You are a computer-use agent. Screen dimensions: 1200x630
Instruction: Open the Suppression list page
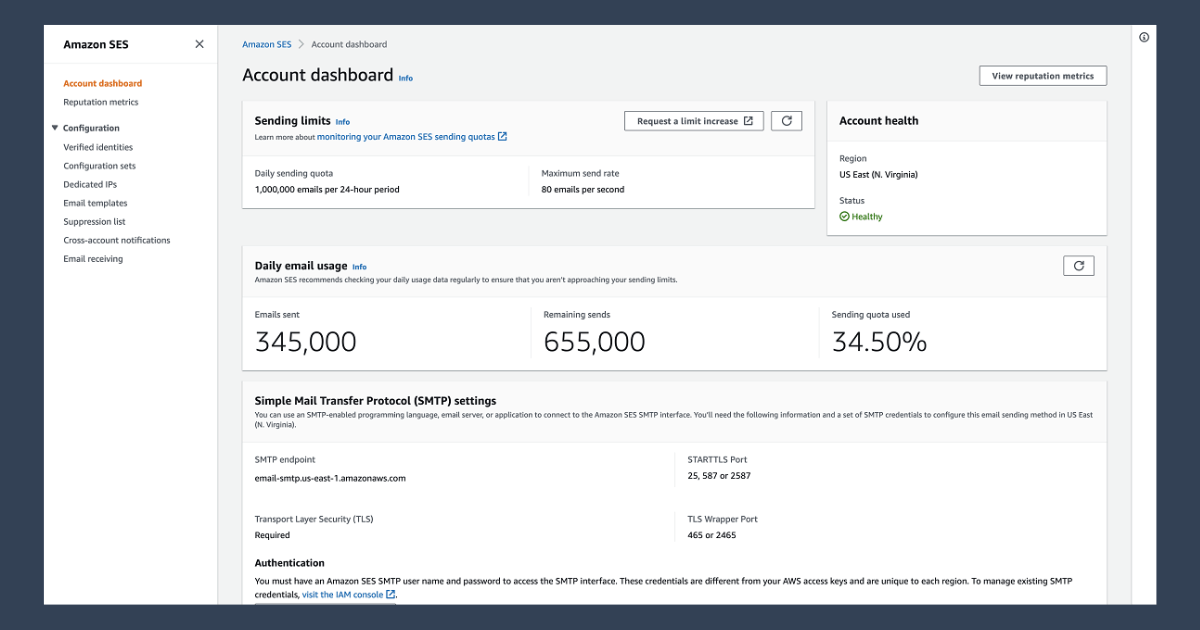point(94,222)
